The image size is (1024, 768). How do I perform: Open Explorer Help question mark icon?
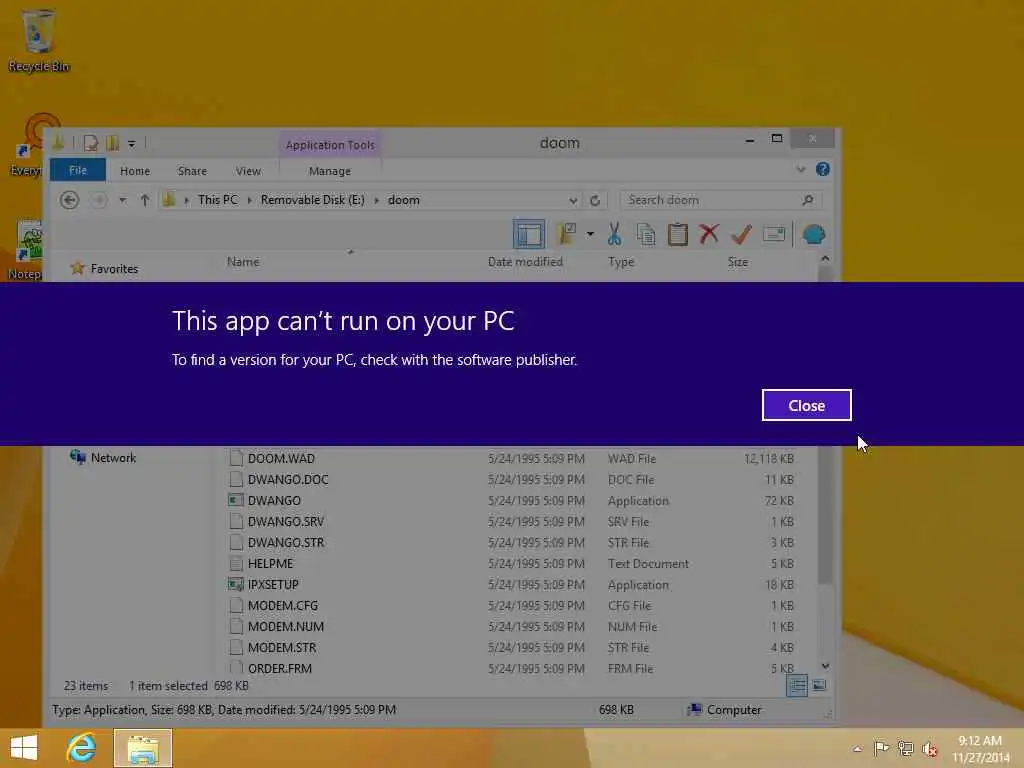[822, 170]
